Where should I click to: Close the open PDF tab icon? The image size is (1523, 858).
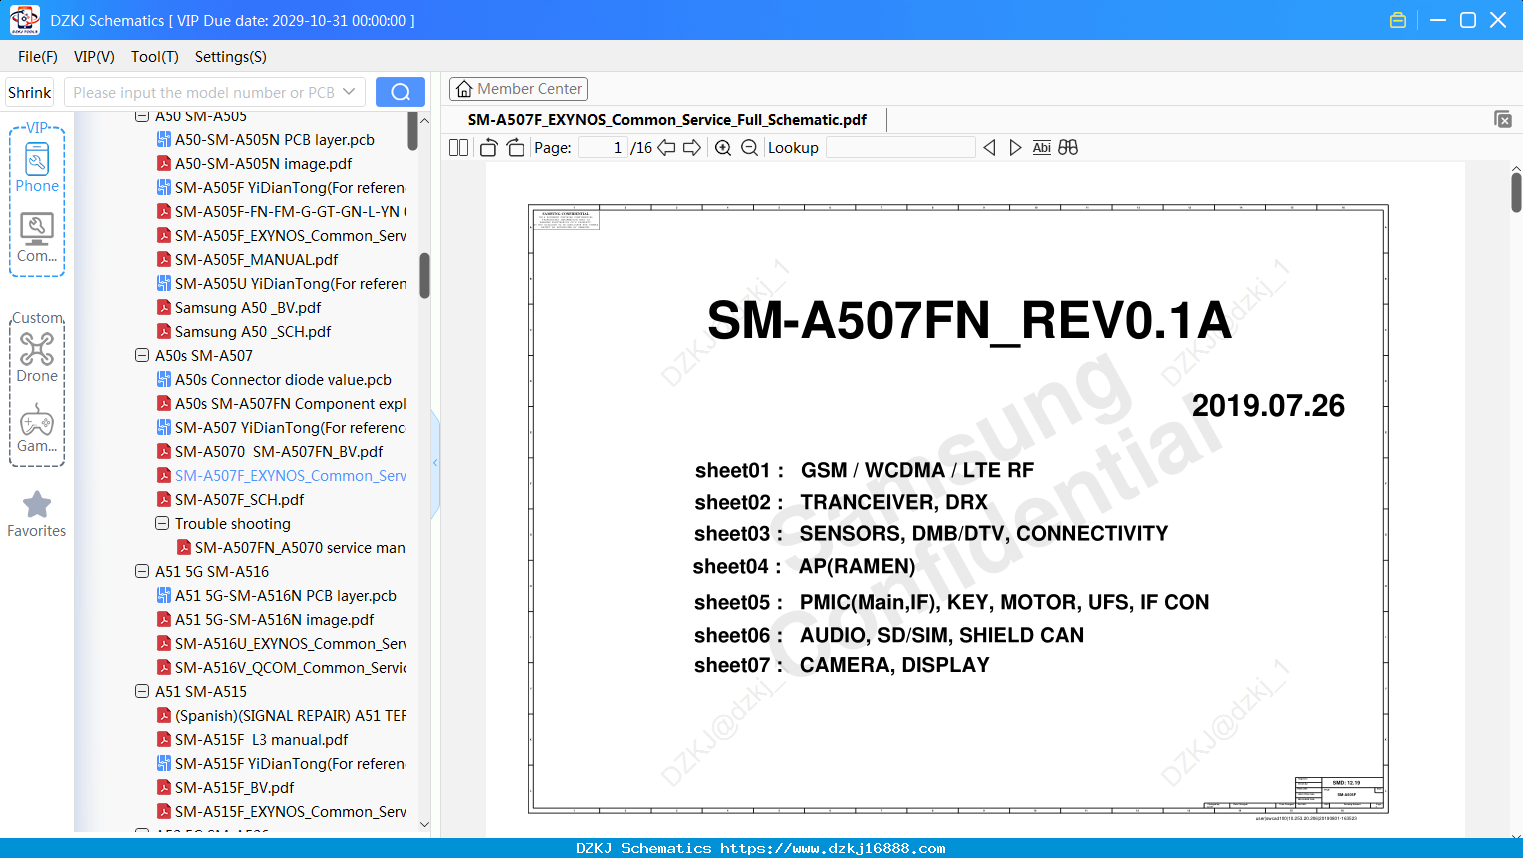[1503, 119]
